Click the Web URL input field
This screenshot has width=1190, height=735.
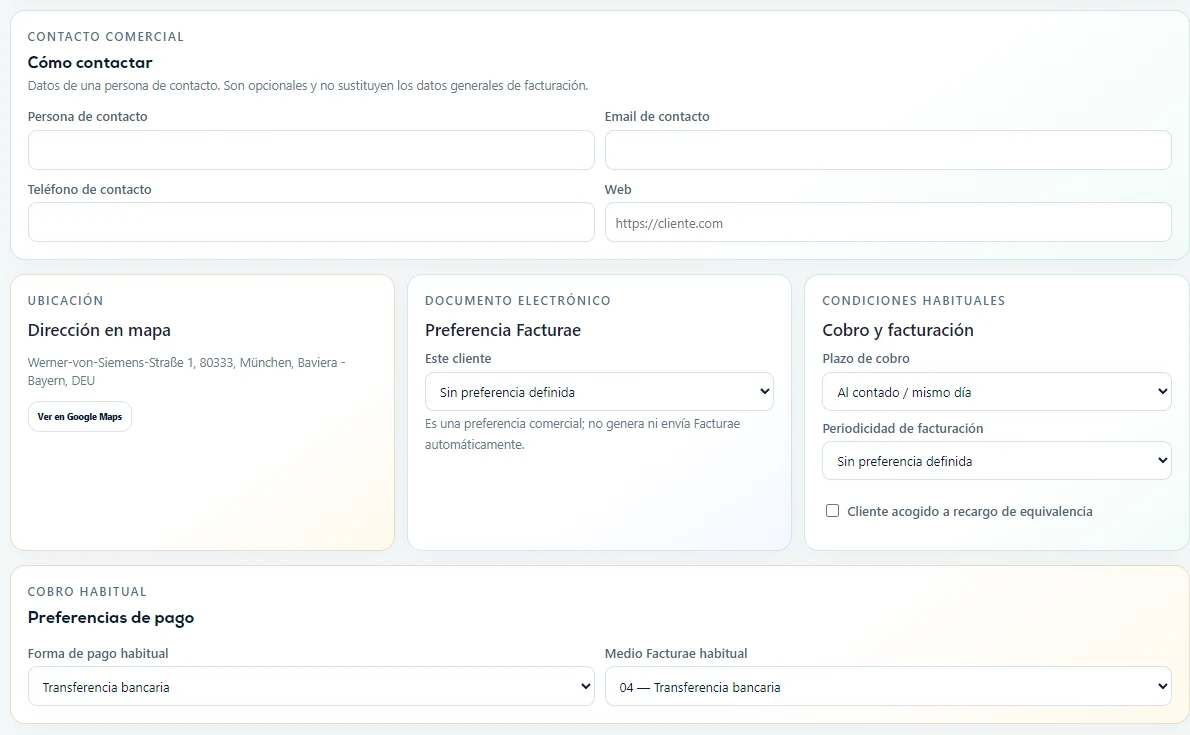888,222
